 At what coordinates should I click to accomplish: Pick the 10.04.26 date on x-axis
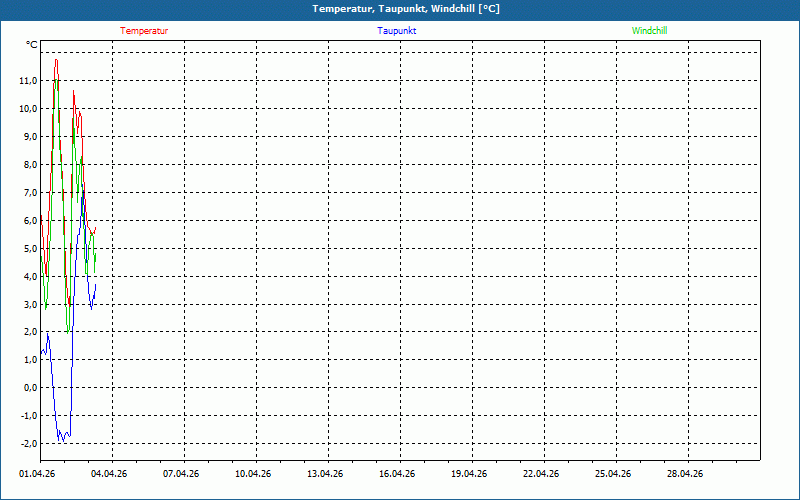(x=254, y=474)
